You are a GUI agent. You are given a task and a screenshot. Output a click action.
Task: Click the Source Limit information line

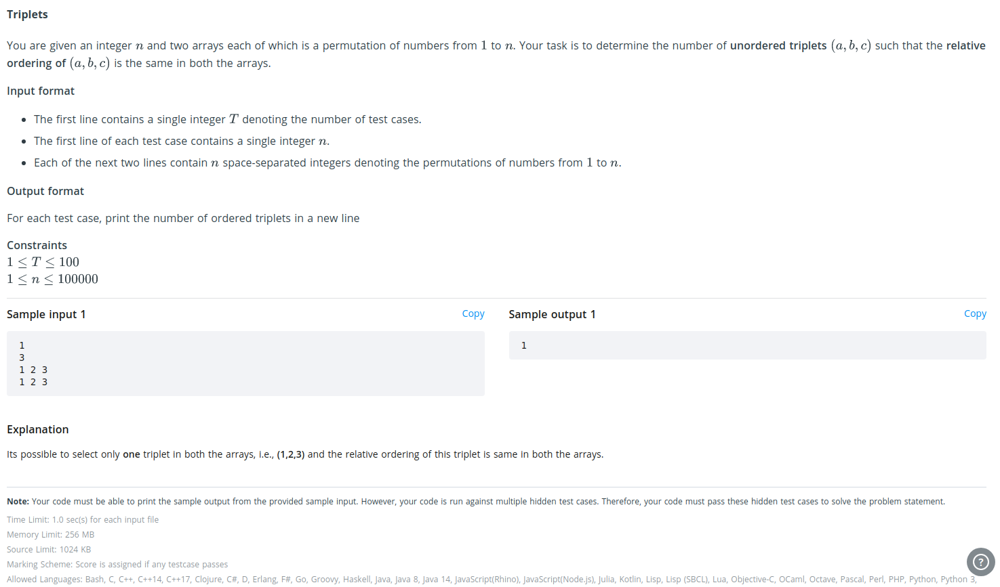(x=49, y=550)
